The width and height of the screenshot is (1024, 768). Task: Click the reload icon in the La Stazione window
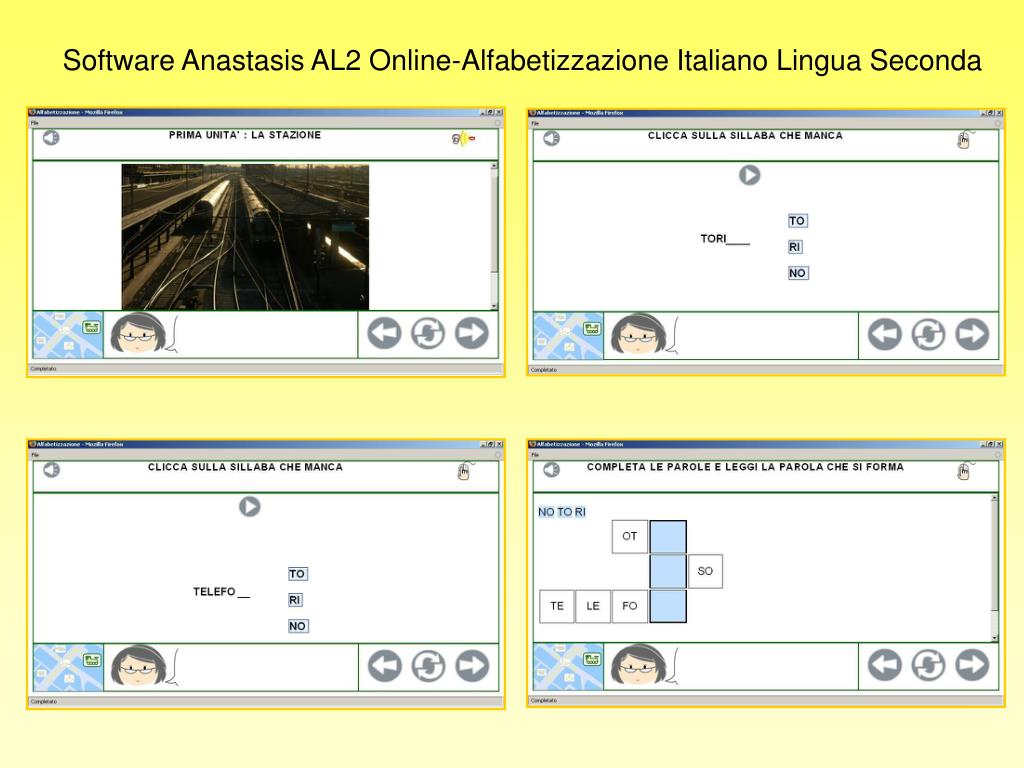coord(428,333)
